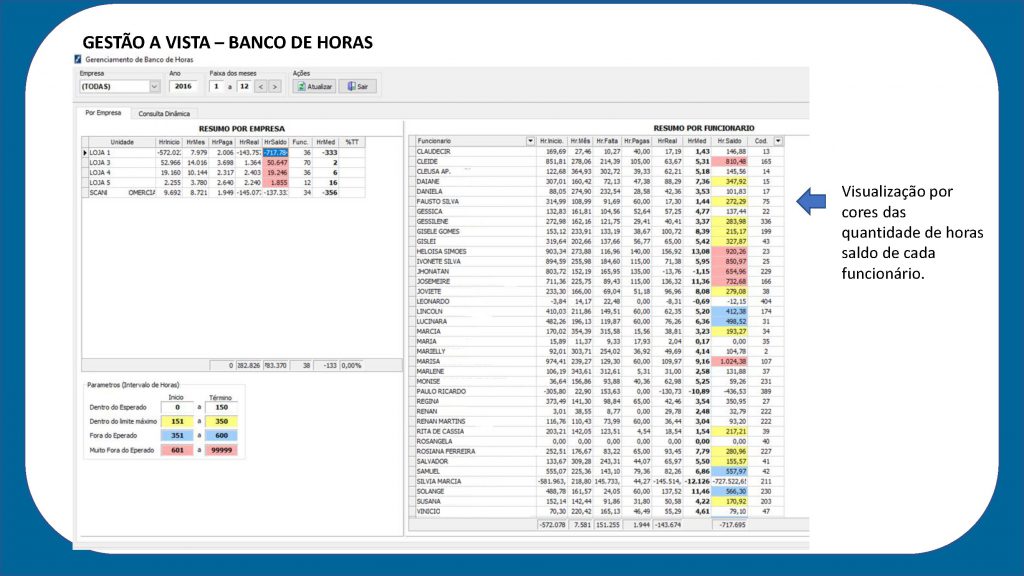
Task: Click the previous month range arrow
Action: point(261,86)
